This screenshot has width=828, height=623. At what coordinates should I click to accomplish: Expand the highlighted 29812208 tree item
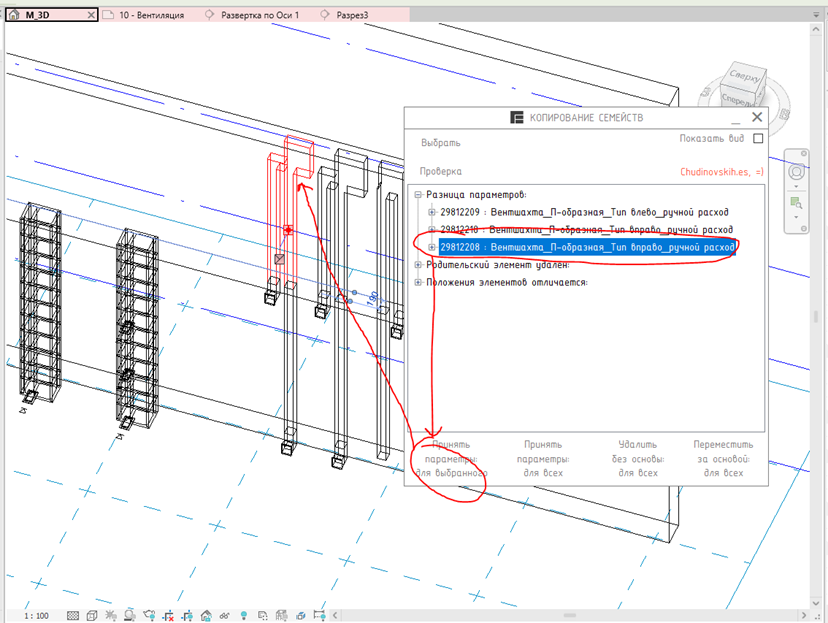(431, 247)
